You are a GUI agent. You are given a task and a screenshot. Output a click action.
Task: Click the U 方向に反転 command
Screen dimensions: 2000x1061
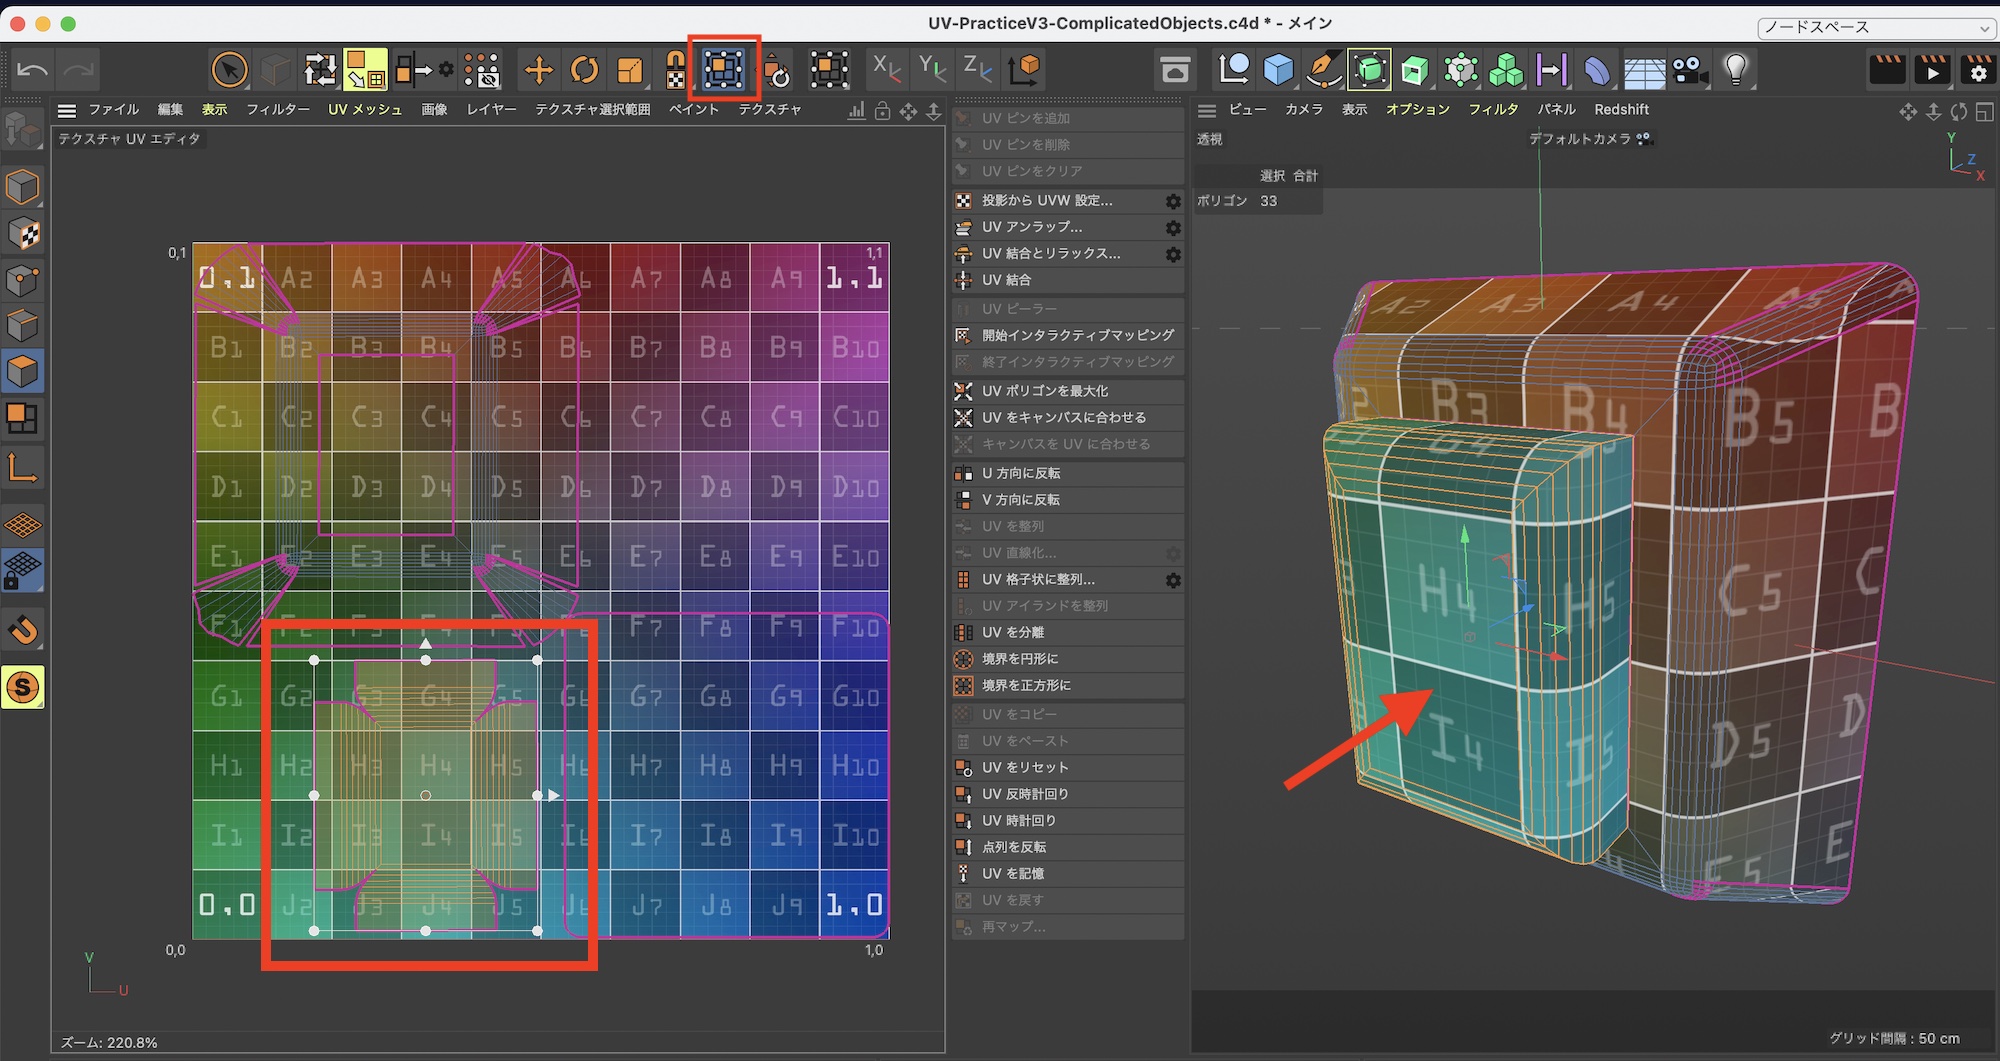(1021, 473)
